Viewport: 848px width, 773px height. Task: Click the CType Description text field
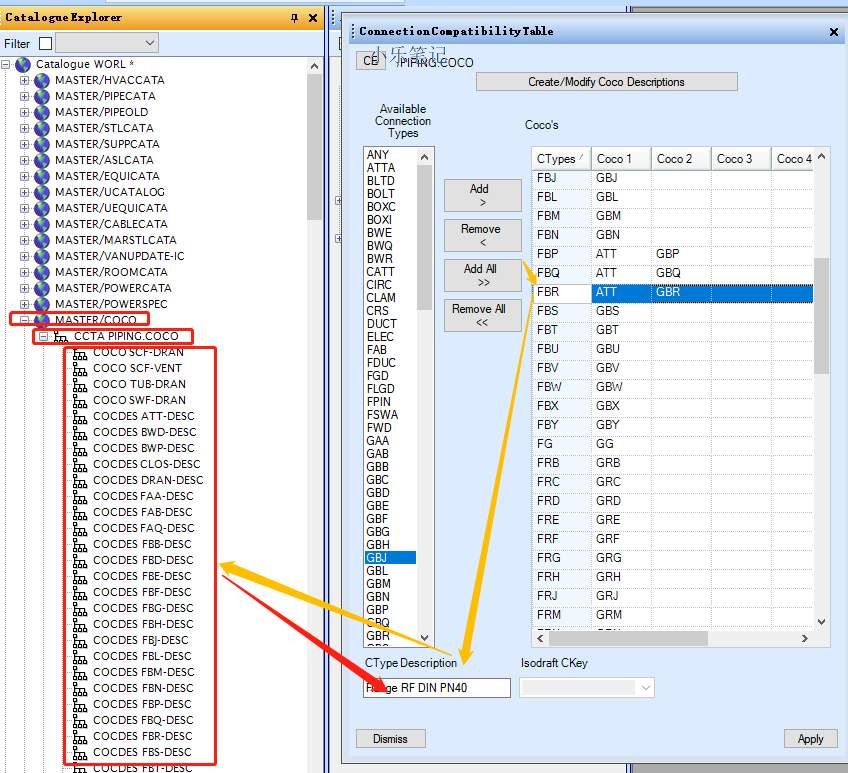pos(437,688)
